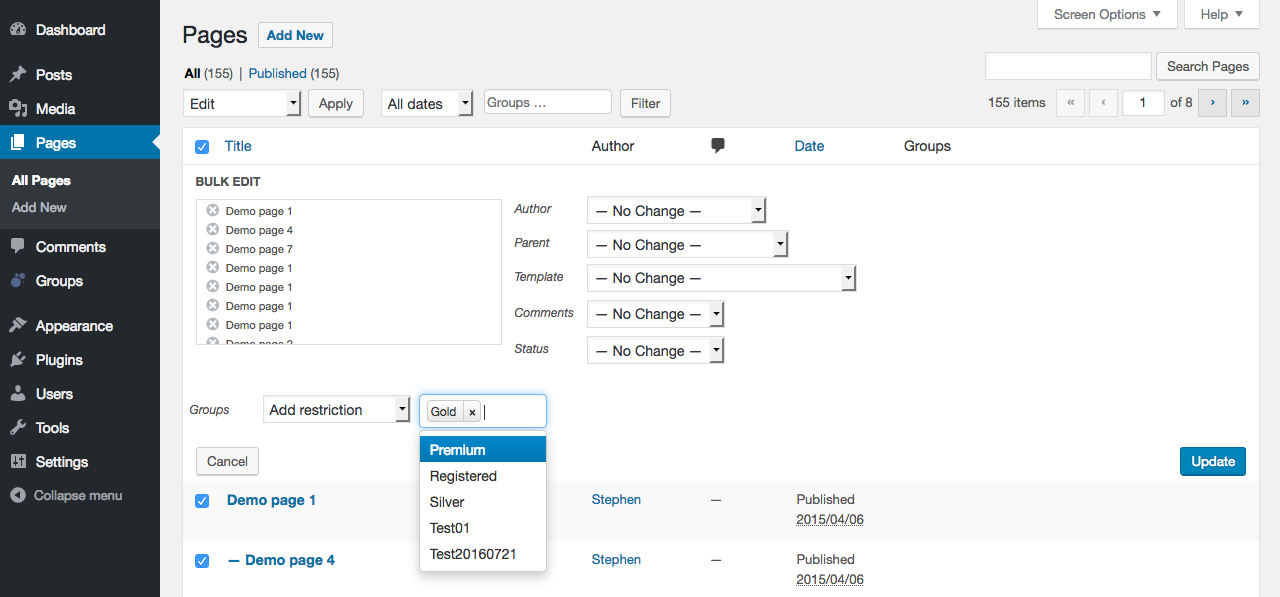Open the Plugins plug icon
The width and height of the screenshot is (1280, 597).
(x=18, y=360)
